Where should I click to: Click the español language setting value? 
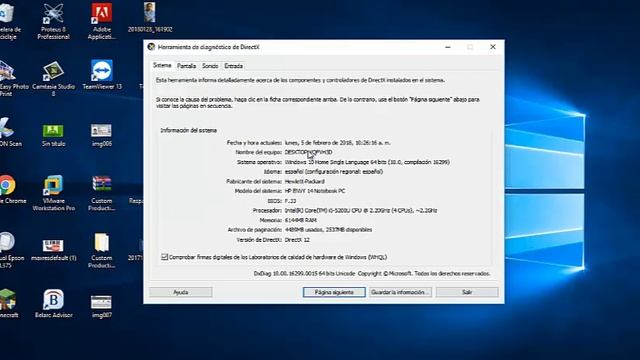(x=334, y=172)
